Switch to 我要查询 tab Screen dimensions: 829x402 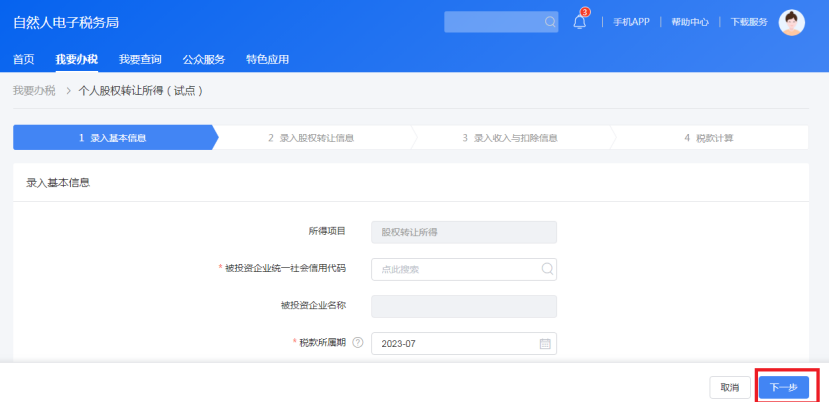pyautogui.click(x=140, y=59)
